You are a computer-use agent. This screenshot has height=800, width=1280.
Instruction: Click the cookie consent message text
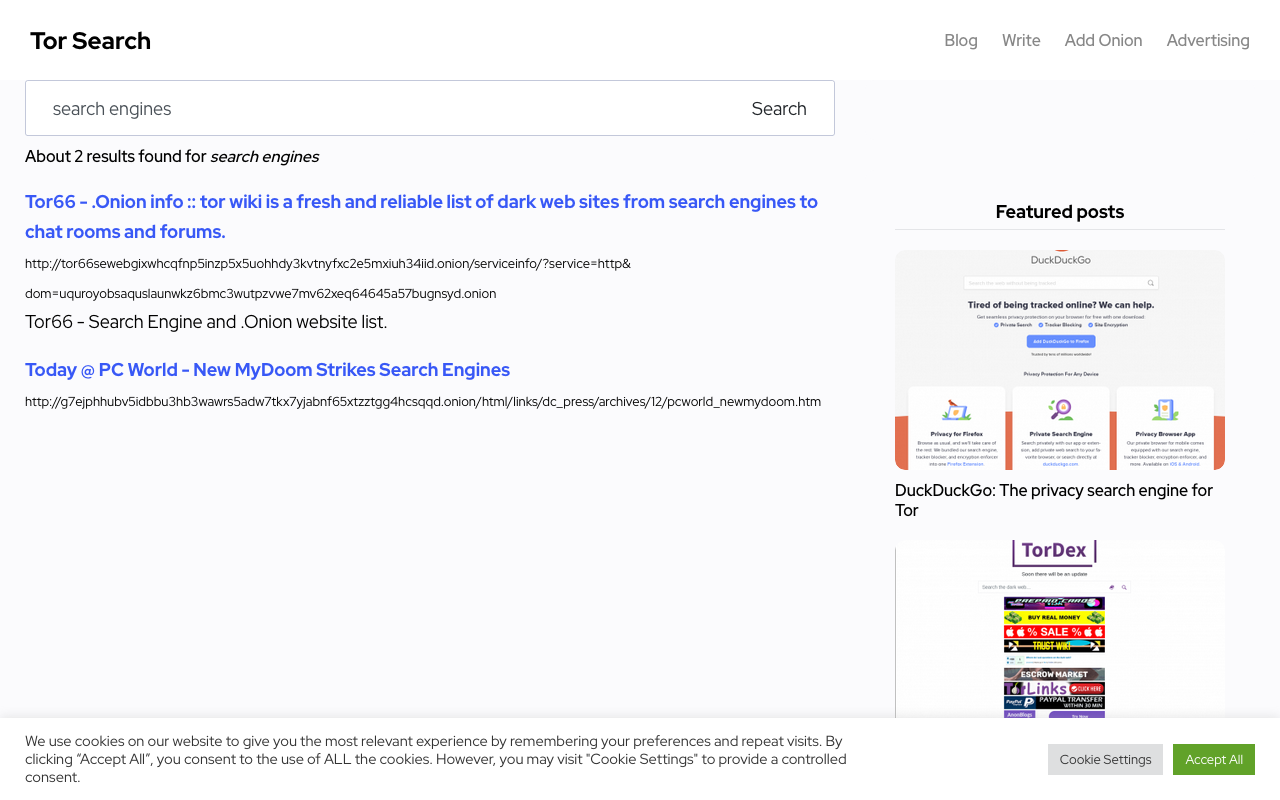pos(435,759)
